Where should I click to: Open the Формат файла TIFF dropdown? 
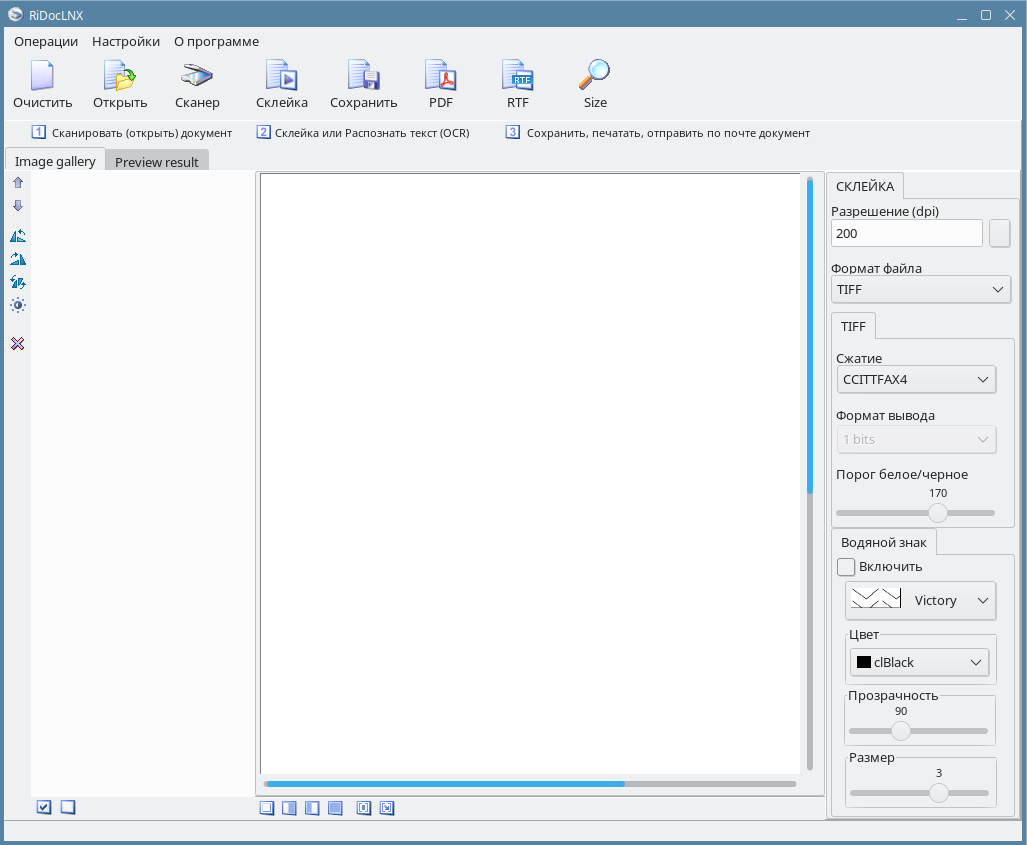click(x=920, y=289)
